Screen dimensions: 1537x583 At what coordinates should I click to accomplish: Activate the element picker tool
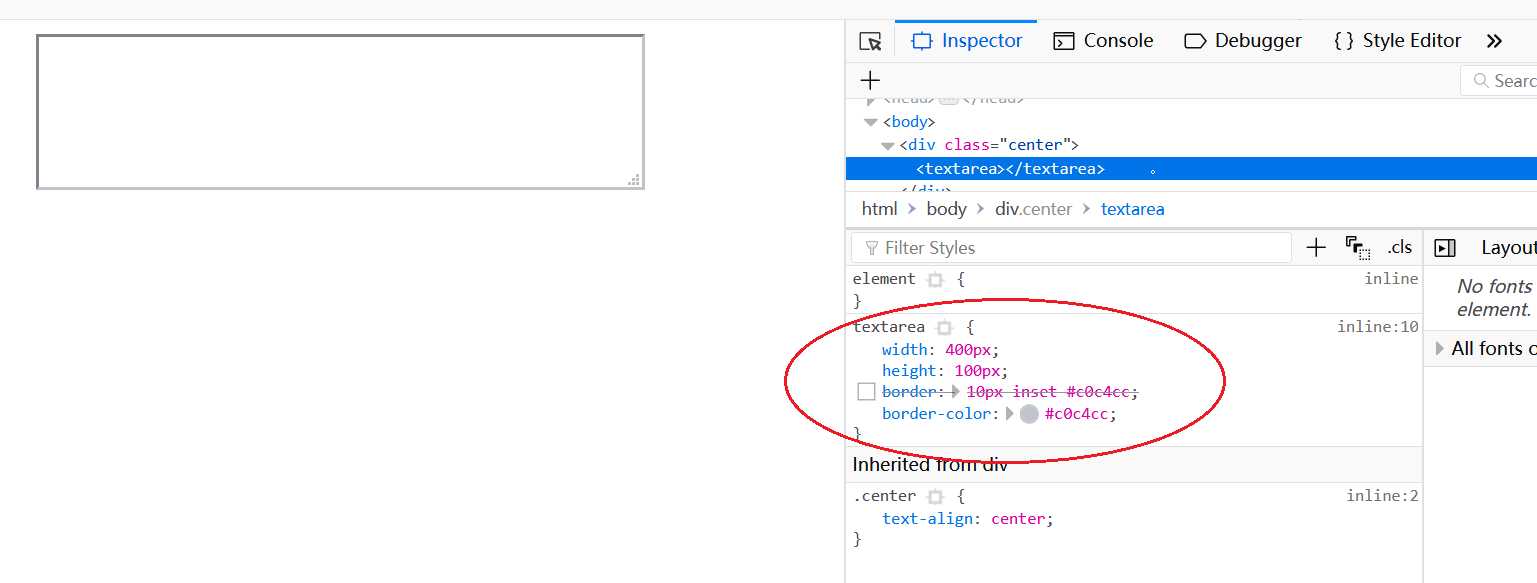(x=870, y=41)
